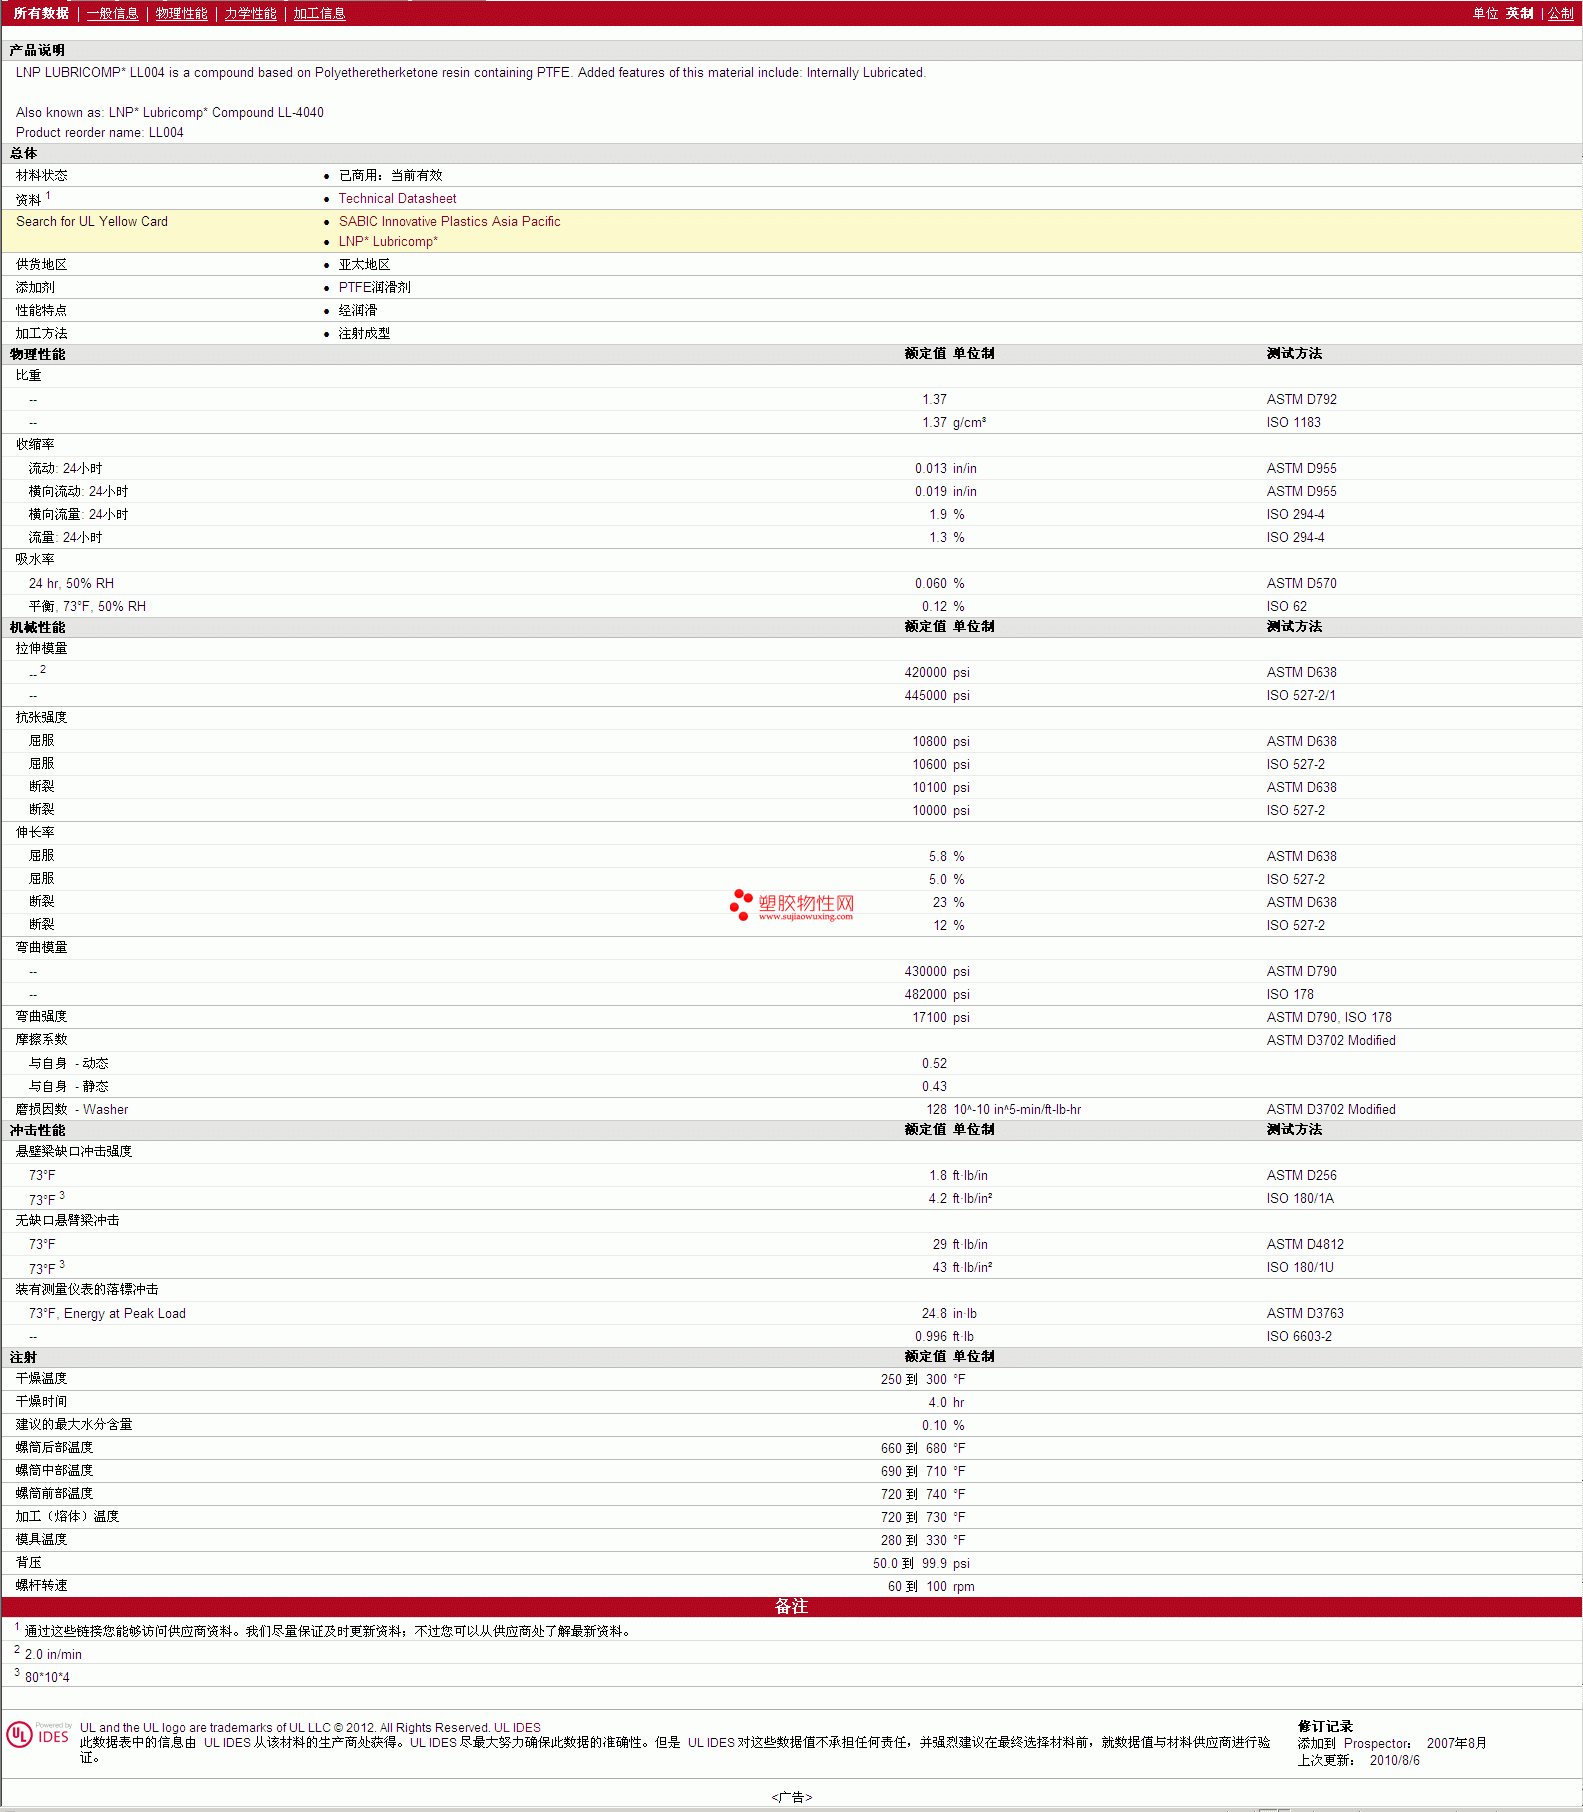Image resolution: width=1583 pixels, height=1812 pixels.
Task: Click the 482000 psi flexural modulus
Action: pyautogui.click(x=937, y=995)
